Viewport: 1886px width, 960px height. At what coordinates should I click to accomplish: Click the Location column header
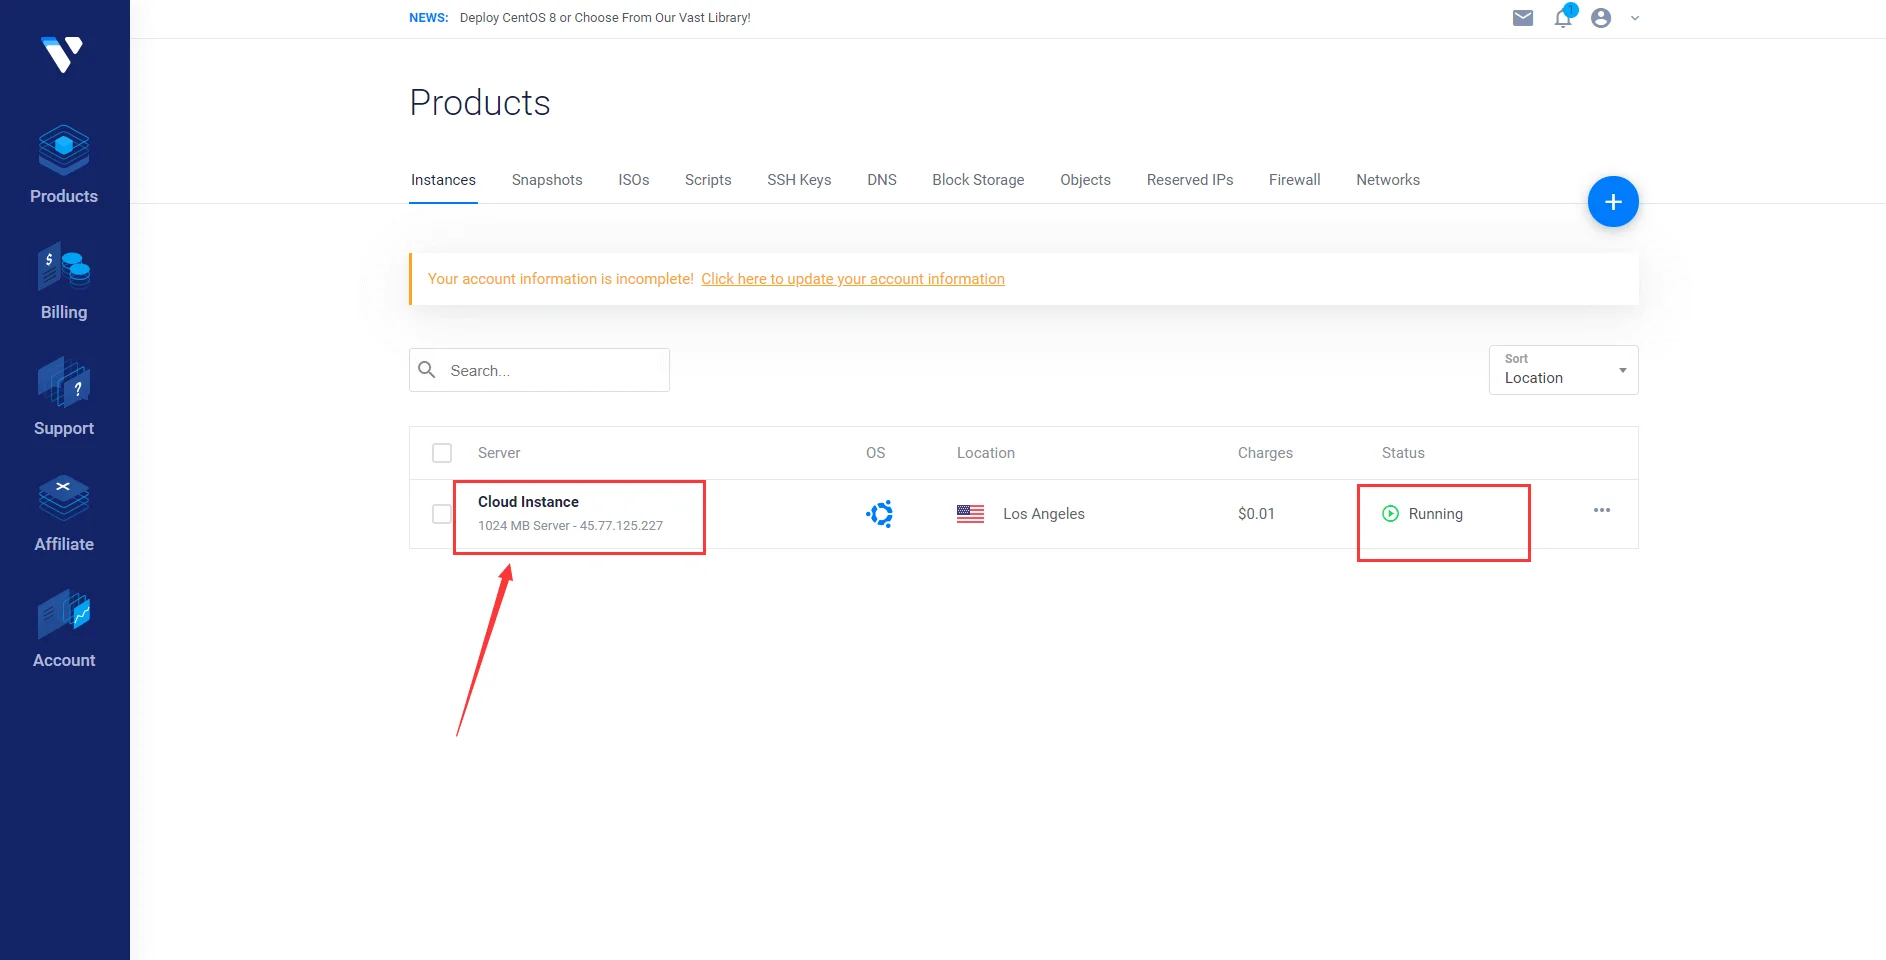click(x=986, y=453)
